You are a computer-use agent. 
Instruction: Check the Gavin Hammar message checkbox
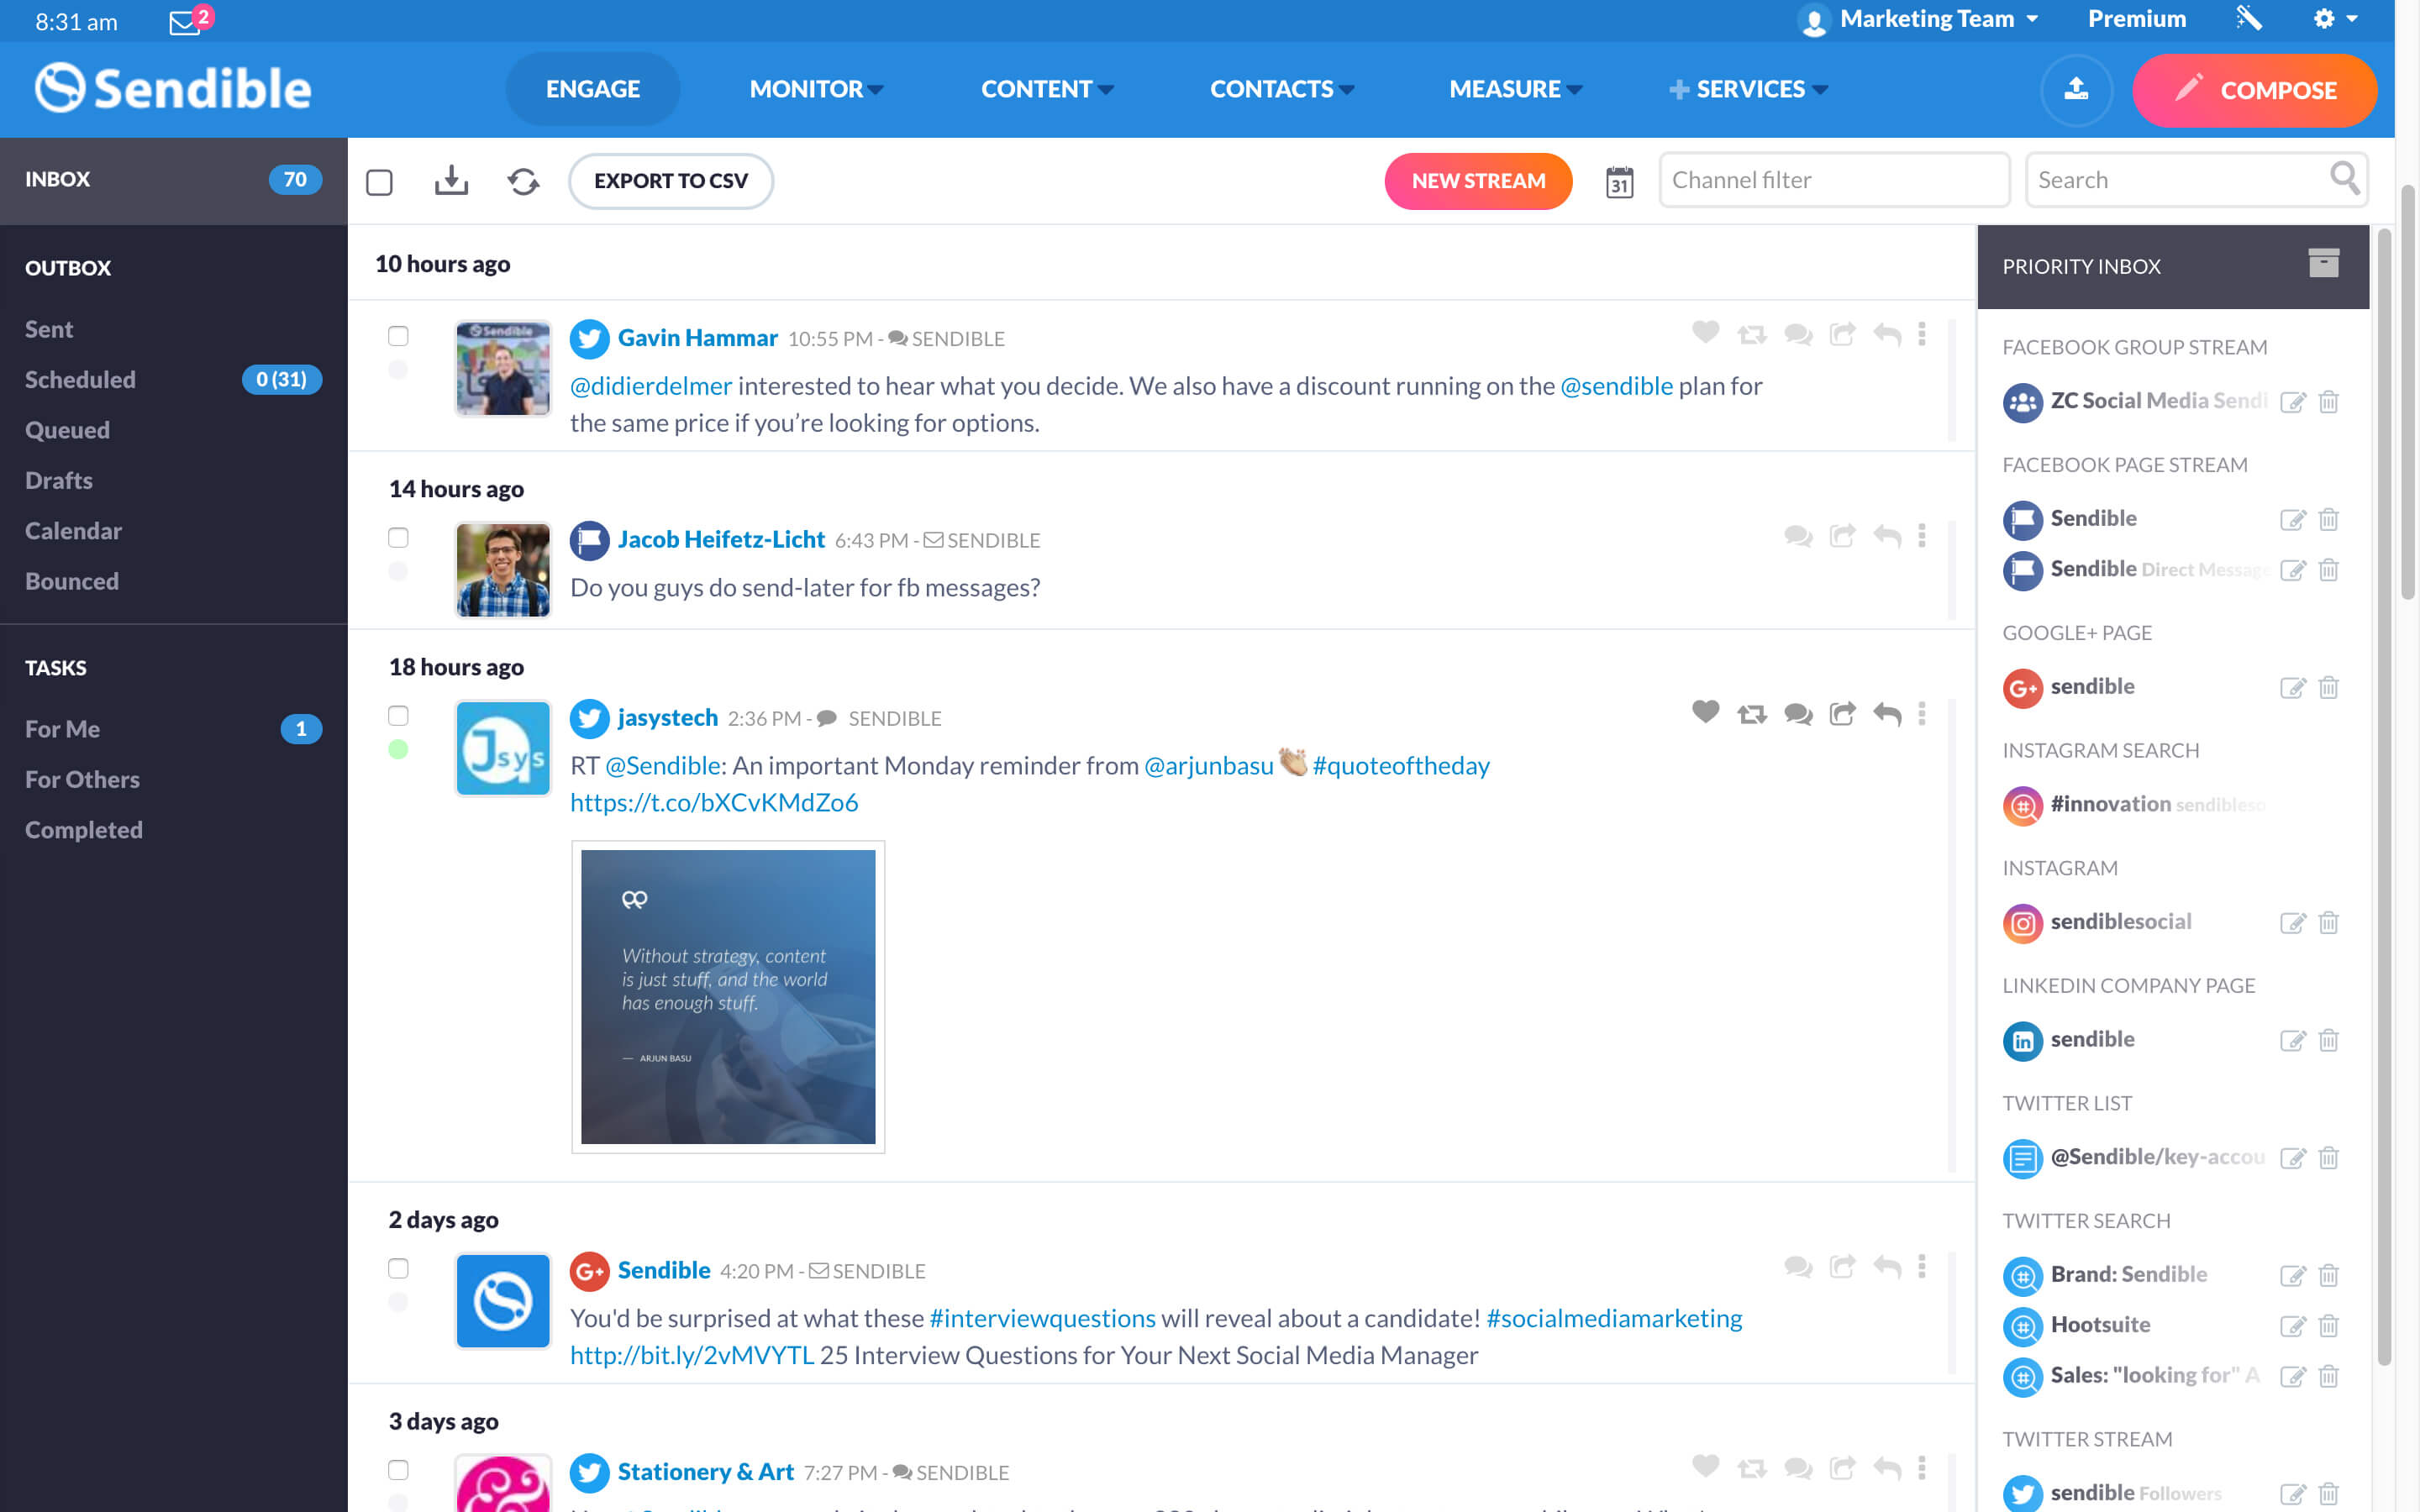(x=398, y=336)
